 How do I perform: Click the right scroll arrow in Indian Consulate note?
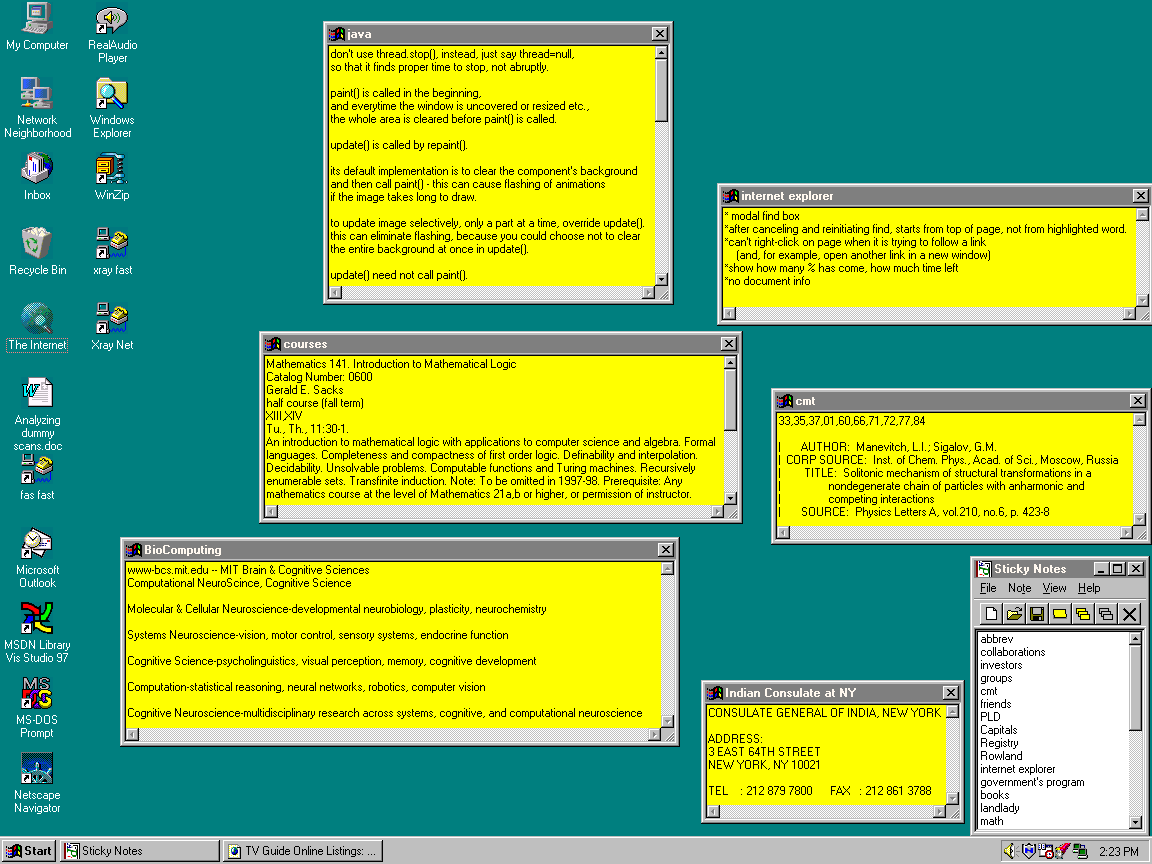(x=939, y=811)
